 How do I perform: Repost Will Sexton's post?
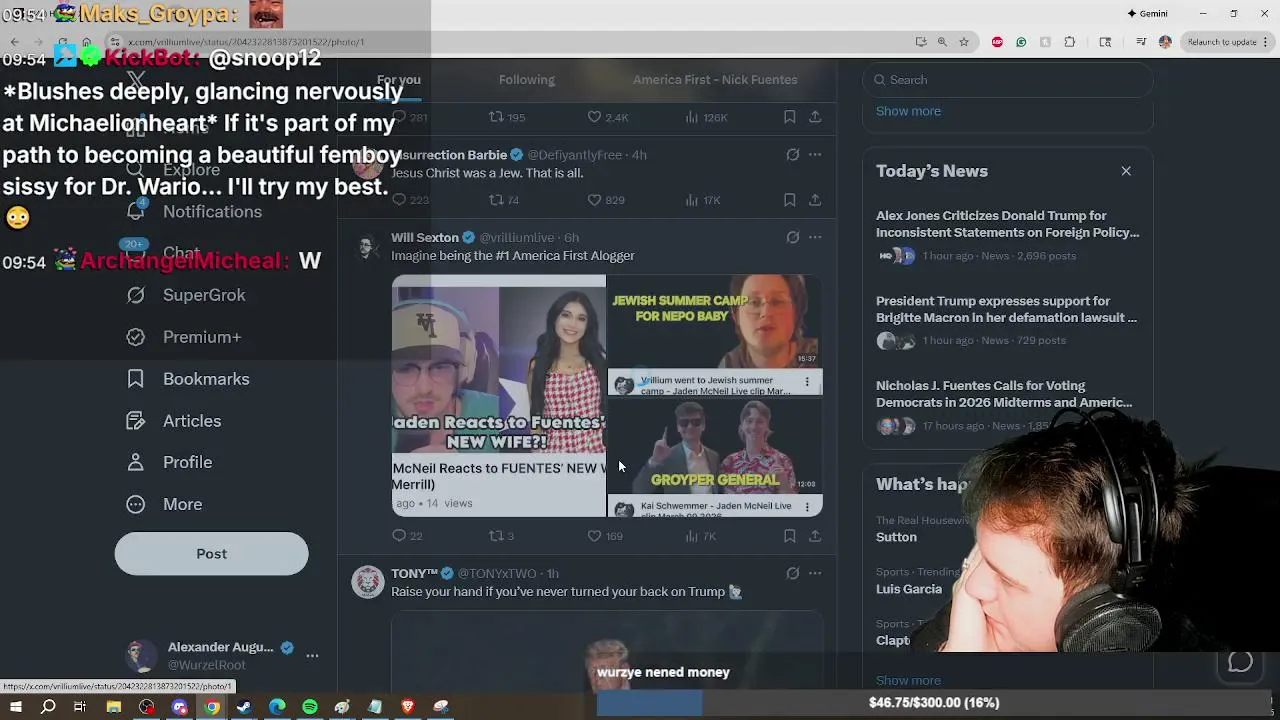click(x=501, y=536)
